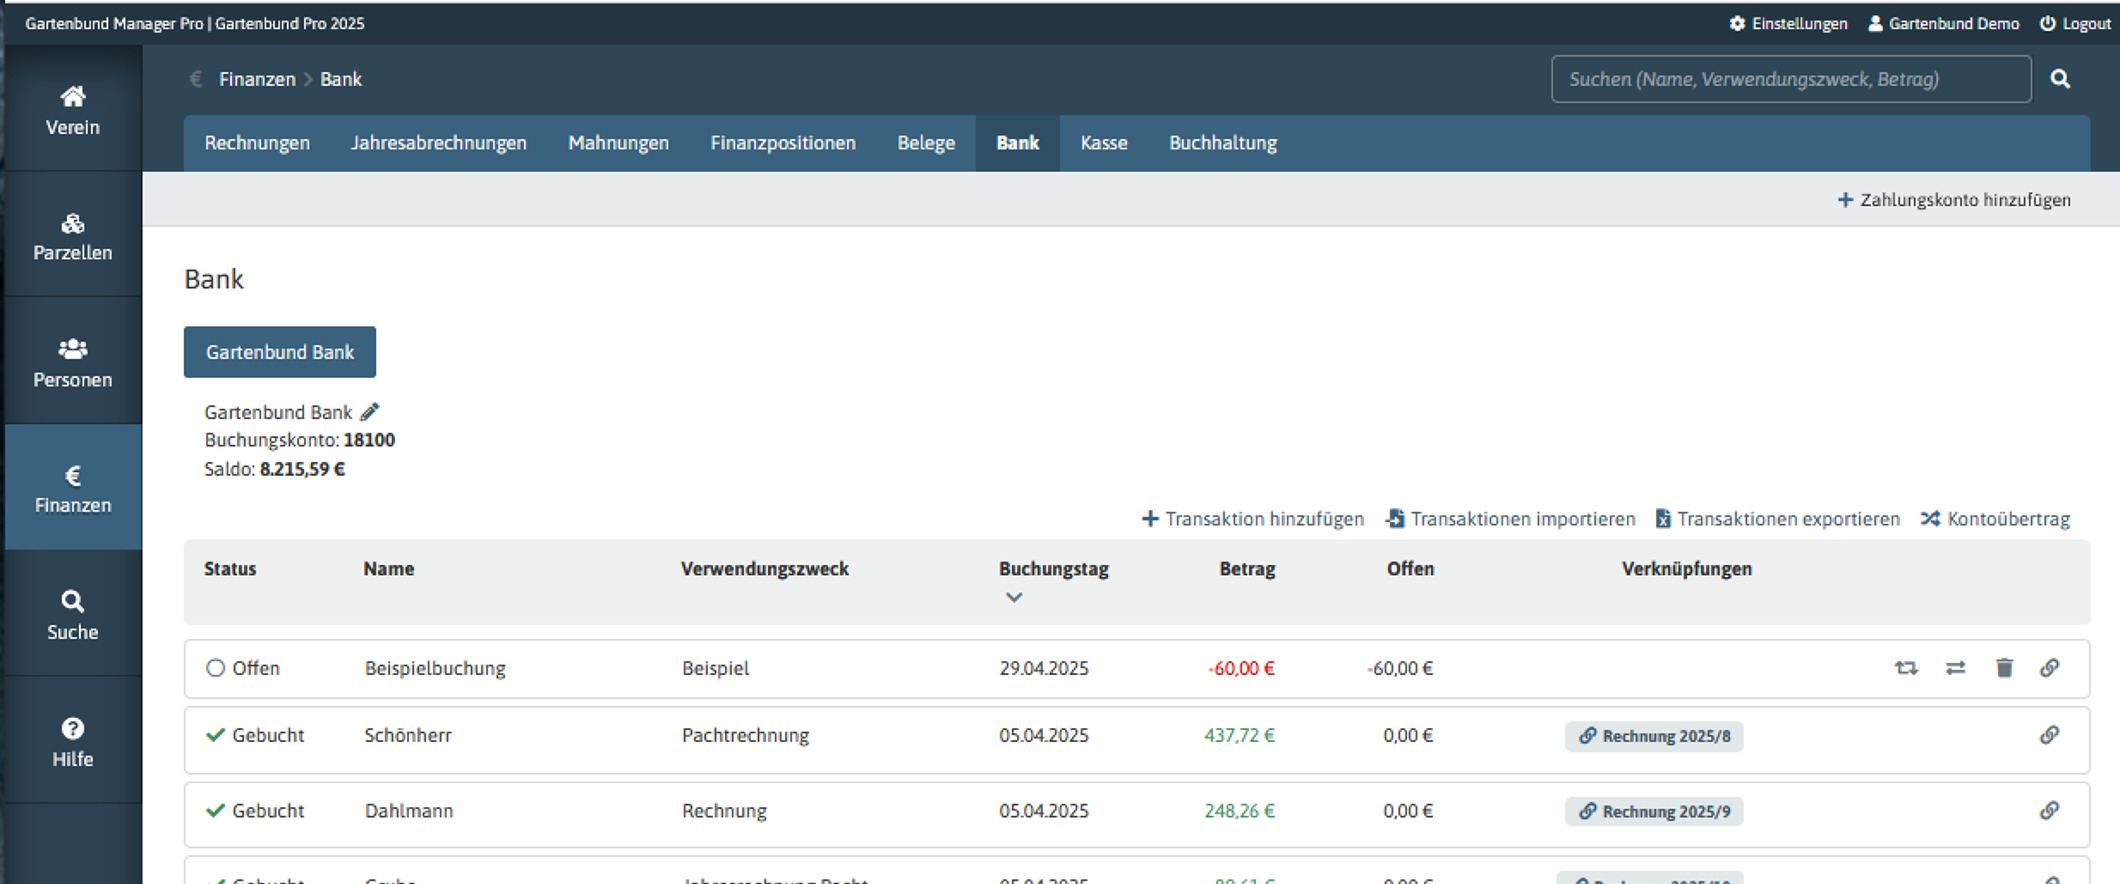Open Gartenbund Demo user menu
The image size is (2120, 884).
(1943, 23)
